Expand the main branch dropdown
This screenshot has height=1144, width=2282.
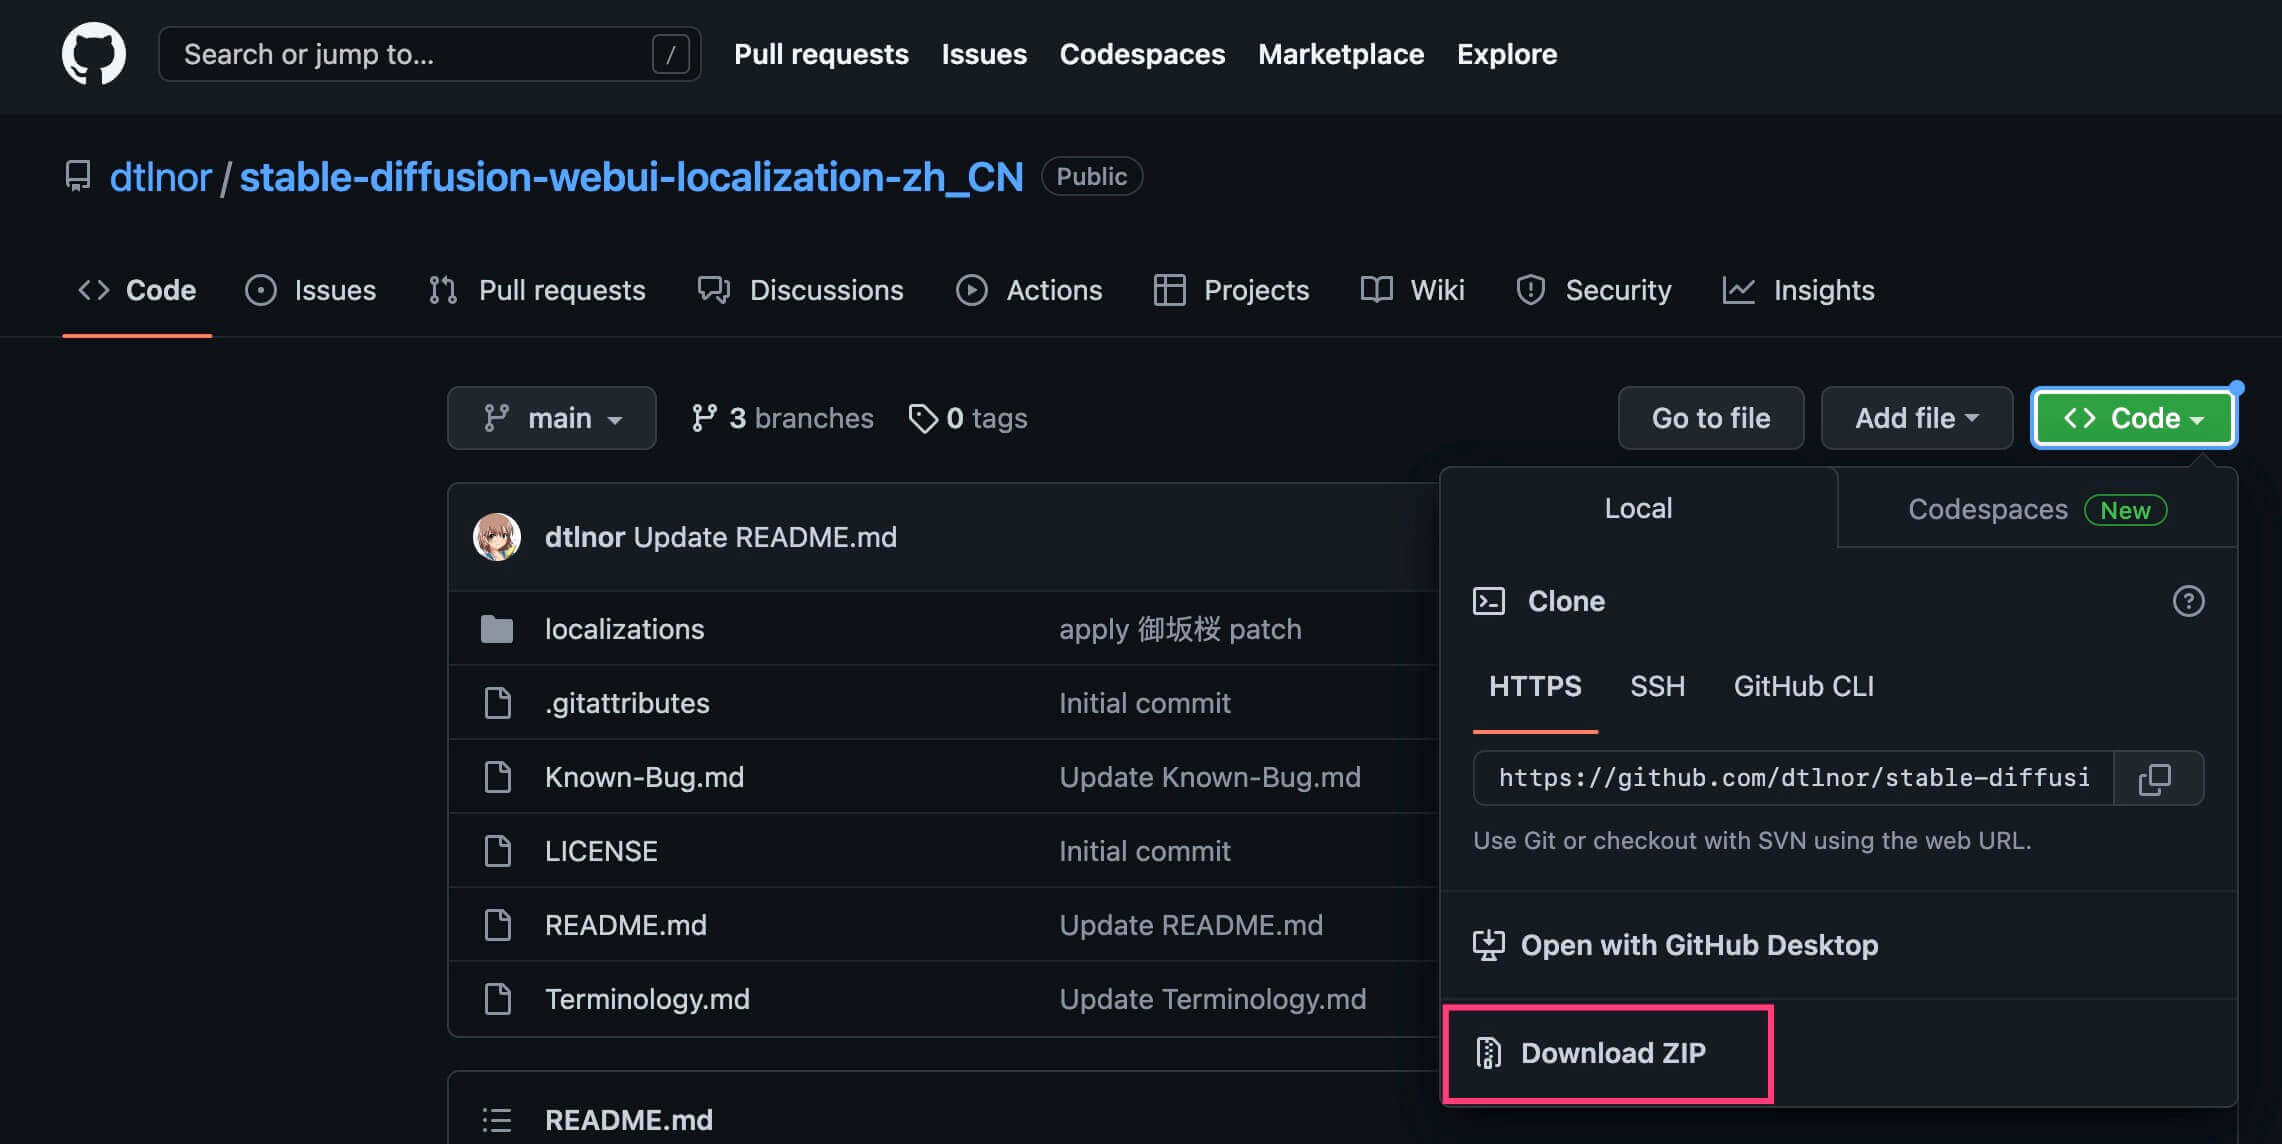(x=551, y=418)
